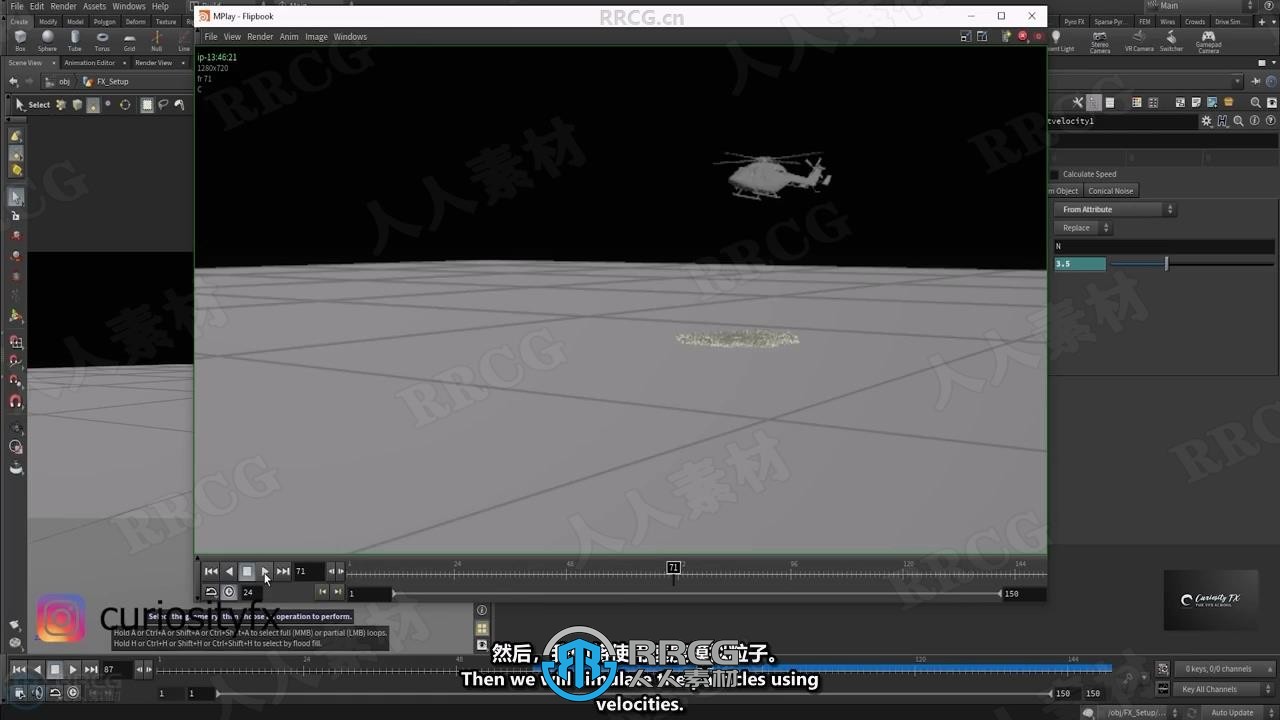
Task: Open the Houdini Edit menu
Action: (37, 6)
